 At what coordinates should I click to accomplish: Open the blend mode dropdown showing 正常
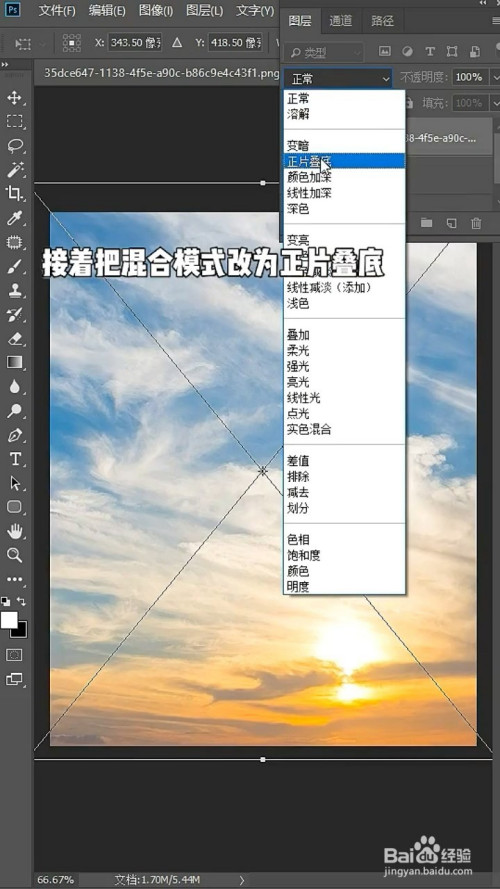click(x=338, y=78)
